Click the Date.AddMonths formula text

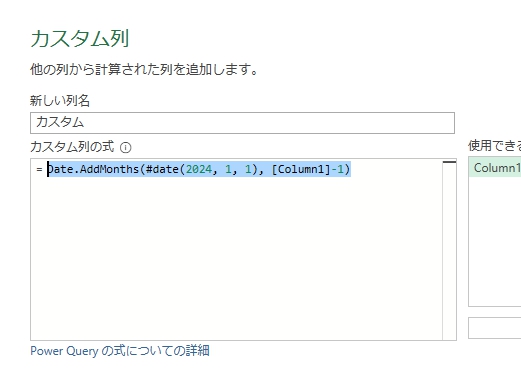click(x=199, y=169)
